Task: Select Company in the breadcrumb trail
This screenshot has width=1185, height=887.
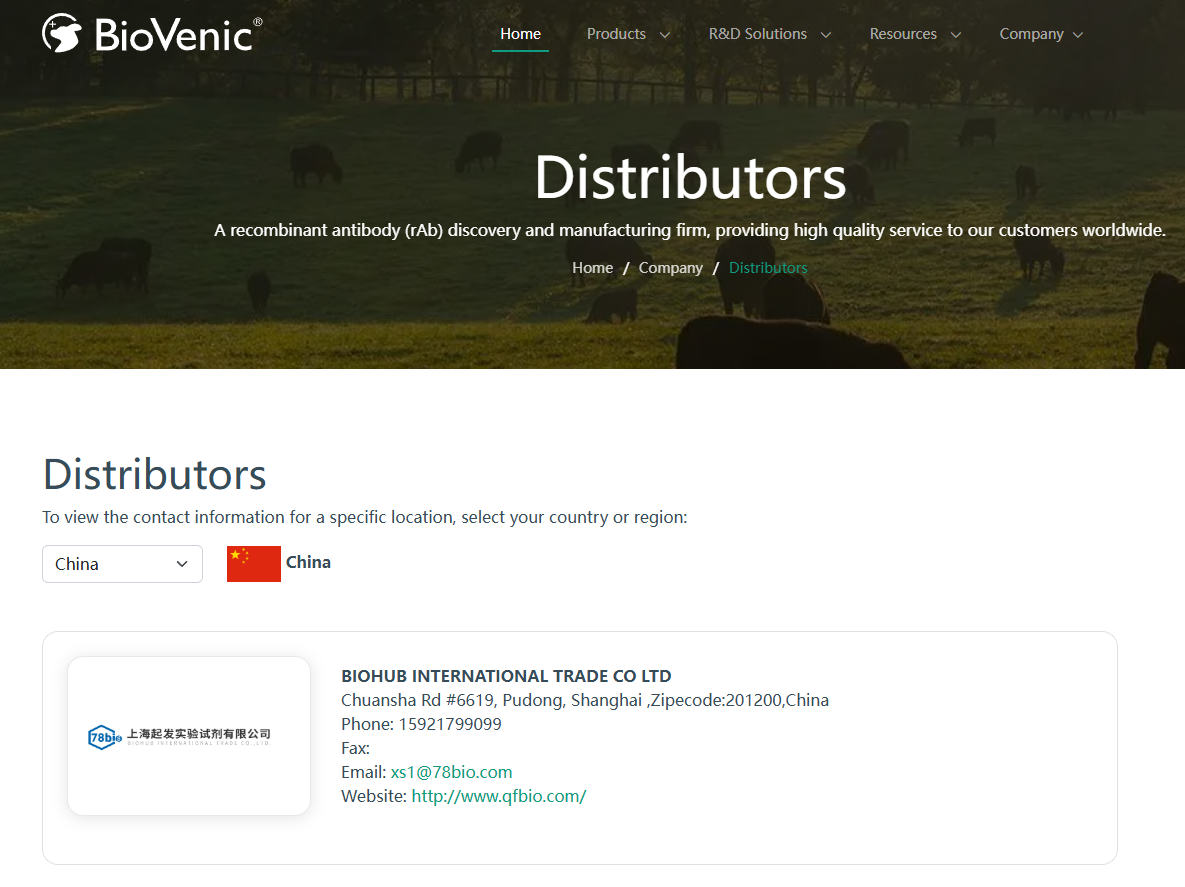Action: click(x=670, y=268)
